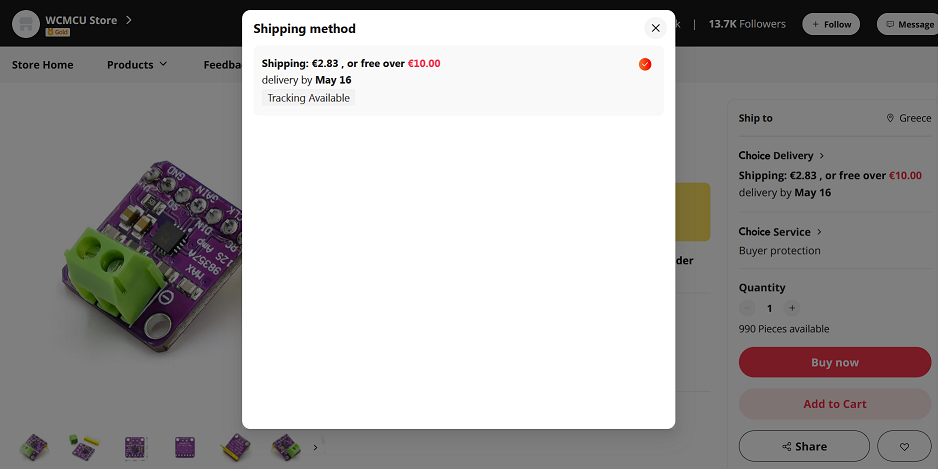Show next thumbnails with arrow
Screen dimensions: 938x469
click(x=315, y=447)
